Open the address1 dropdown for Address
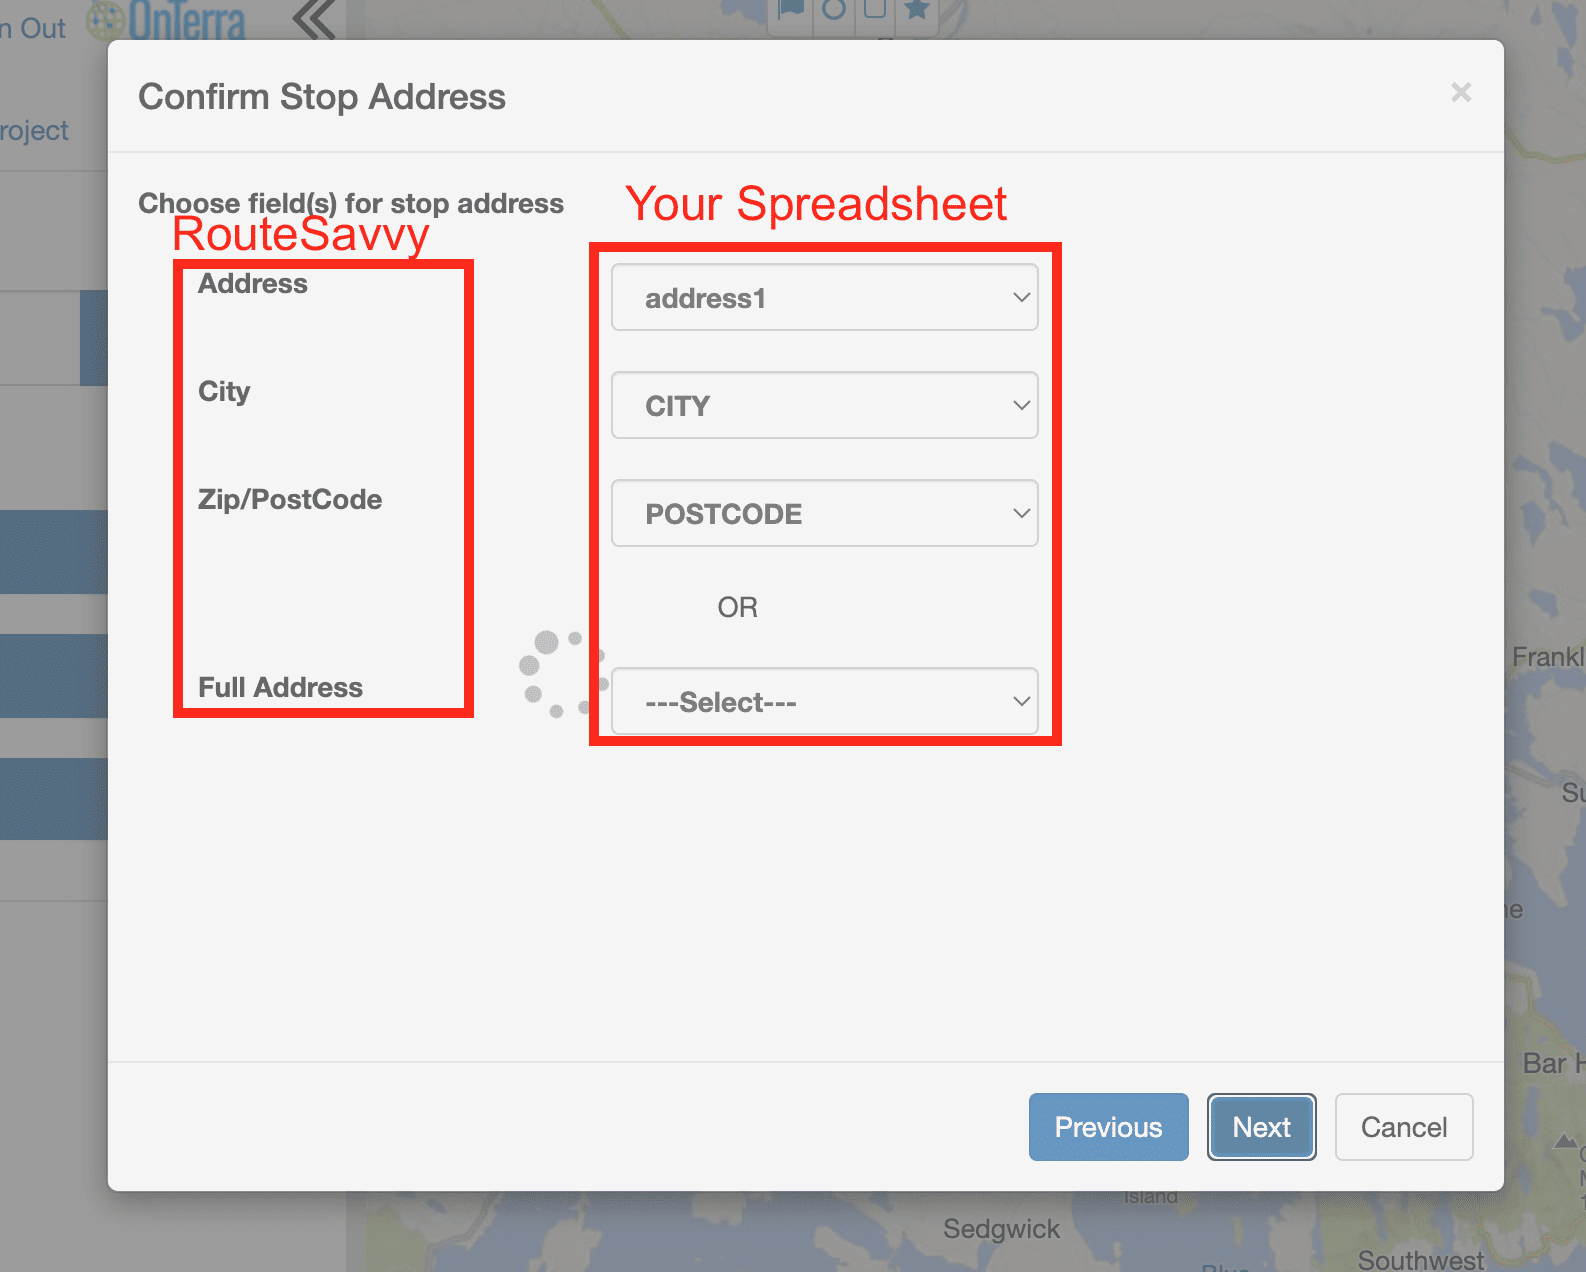Image resolution: width=1586 pixels, height=1272 pixels. (825, 297)
